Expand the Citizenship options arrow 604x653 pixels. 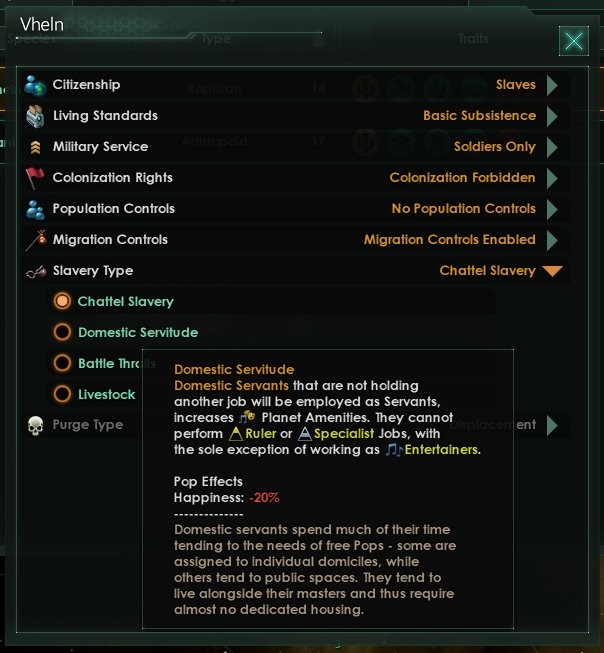tap(553, 85)
